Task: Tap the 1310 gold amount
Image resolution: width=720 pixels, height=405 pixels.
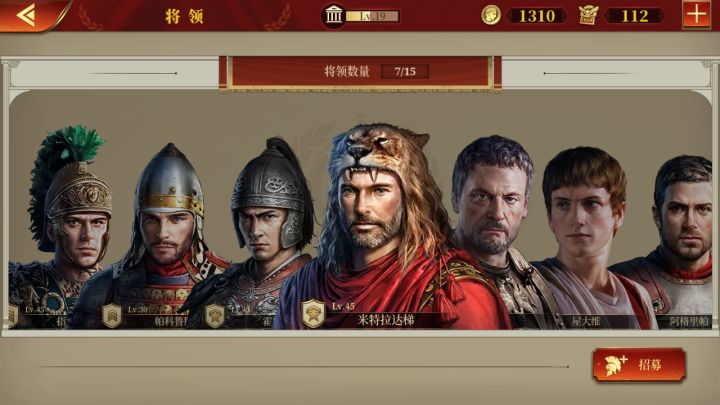Action: click(x=537, y=16)
